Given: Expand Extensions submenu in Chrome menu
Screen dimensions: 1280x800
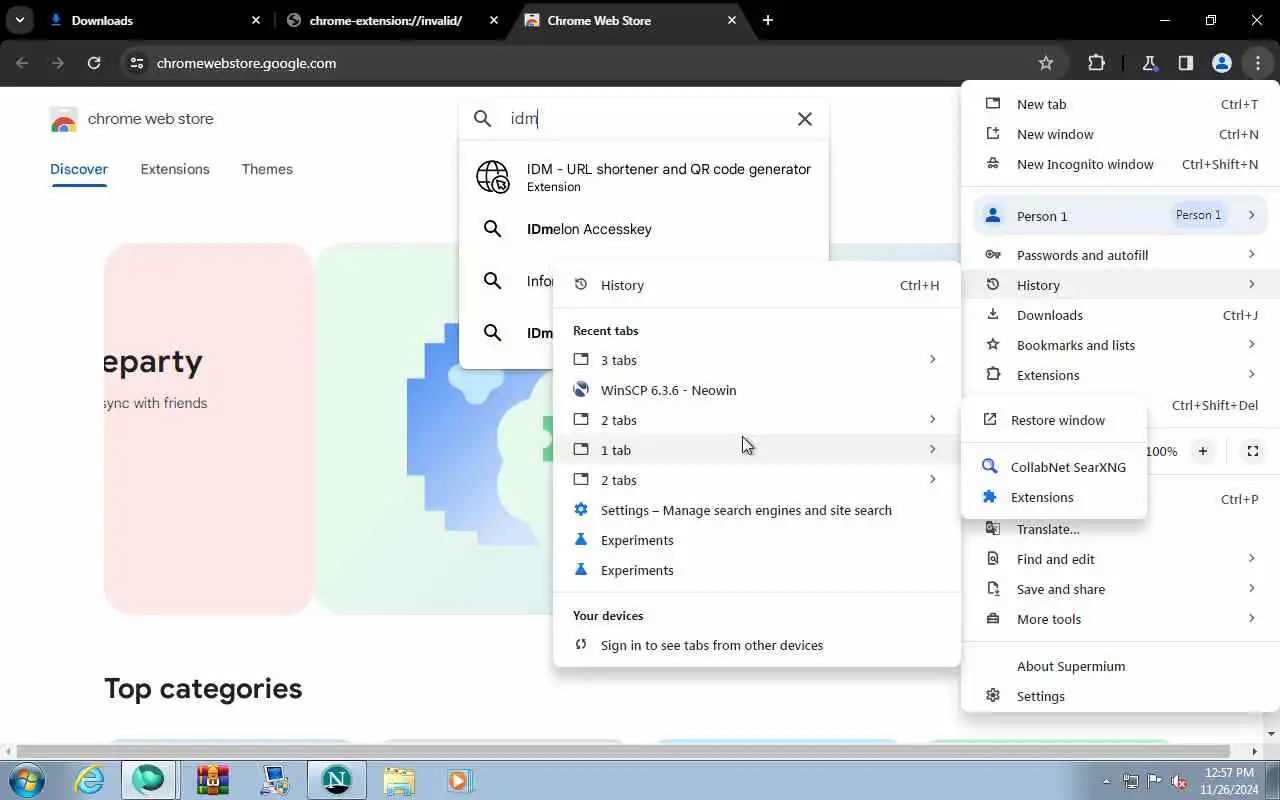Looking at the screenshot, I should [x=1120, y=375].
